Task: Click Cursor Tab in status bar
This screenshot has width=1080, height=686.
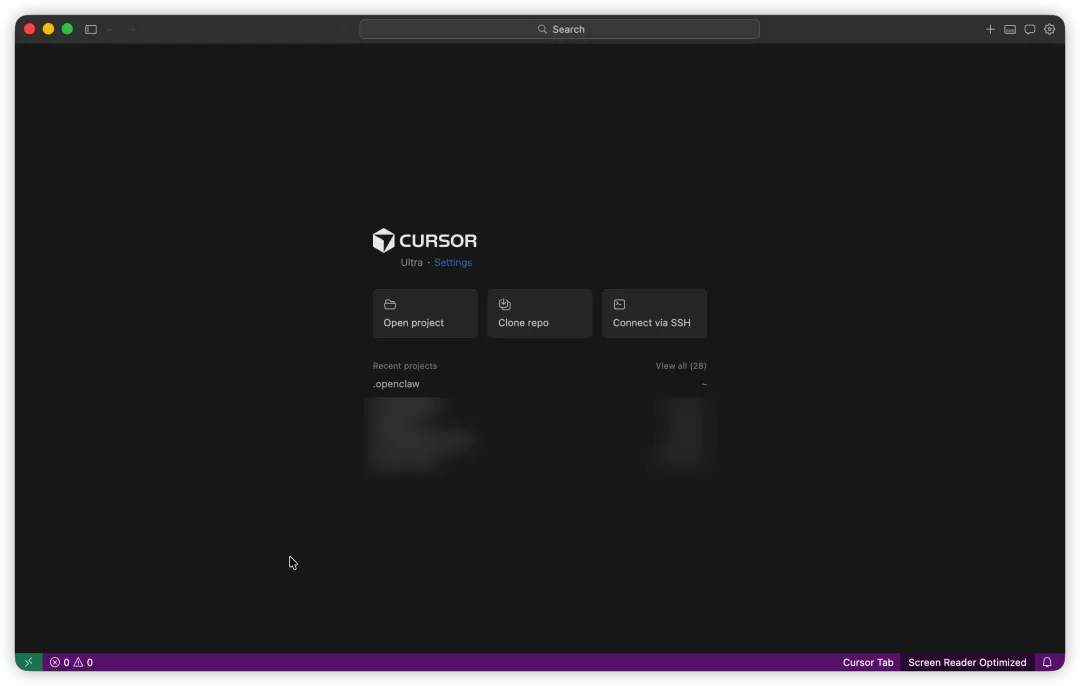Action: [867, 662]
